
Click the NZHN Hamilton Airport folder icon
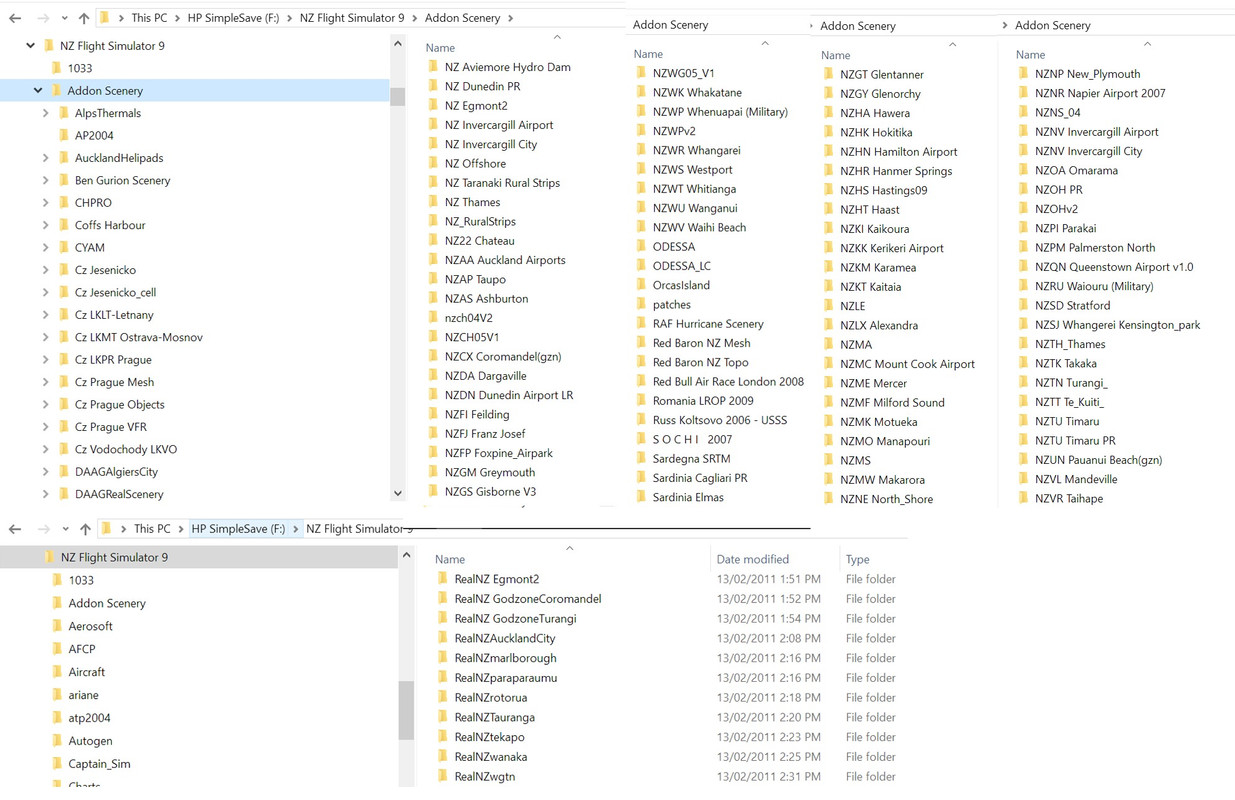coord(828,151)
